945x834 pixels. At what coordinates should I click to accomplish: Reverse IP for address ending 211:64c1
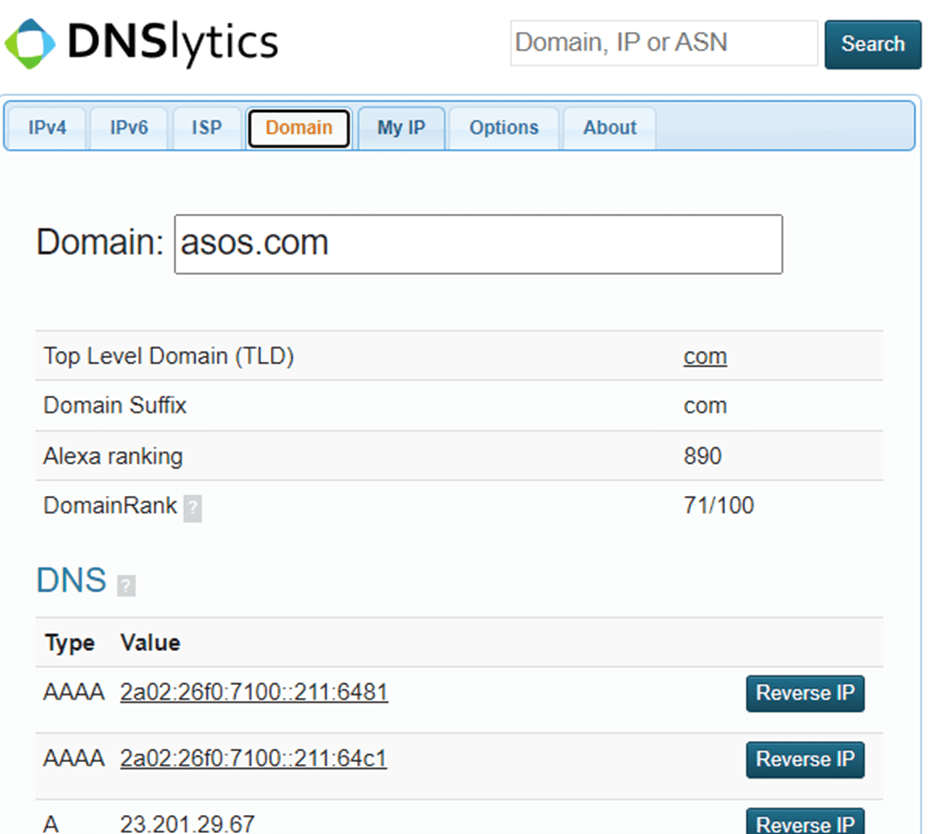click(x=805, y=760)
